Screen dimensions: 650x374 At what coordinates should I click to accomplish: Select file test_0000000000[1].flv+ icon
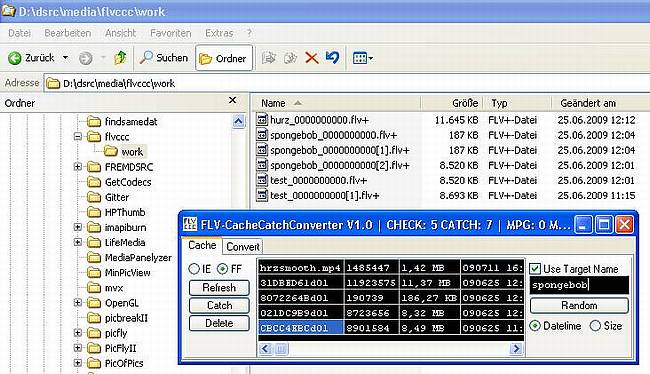click(262, 195)
